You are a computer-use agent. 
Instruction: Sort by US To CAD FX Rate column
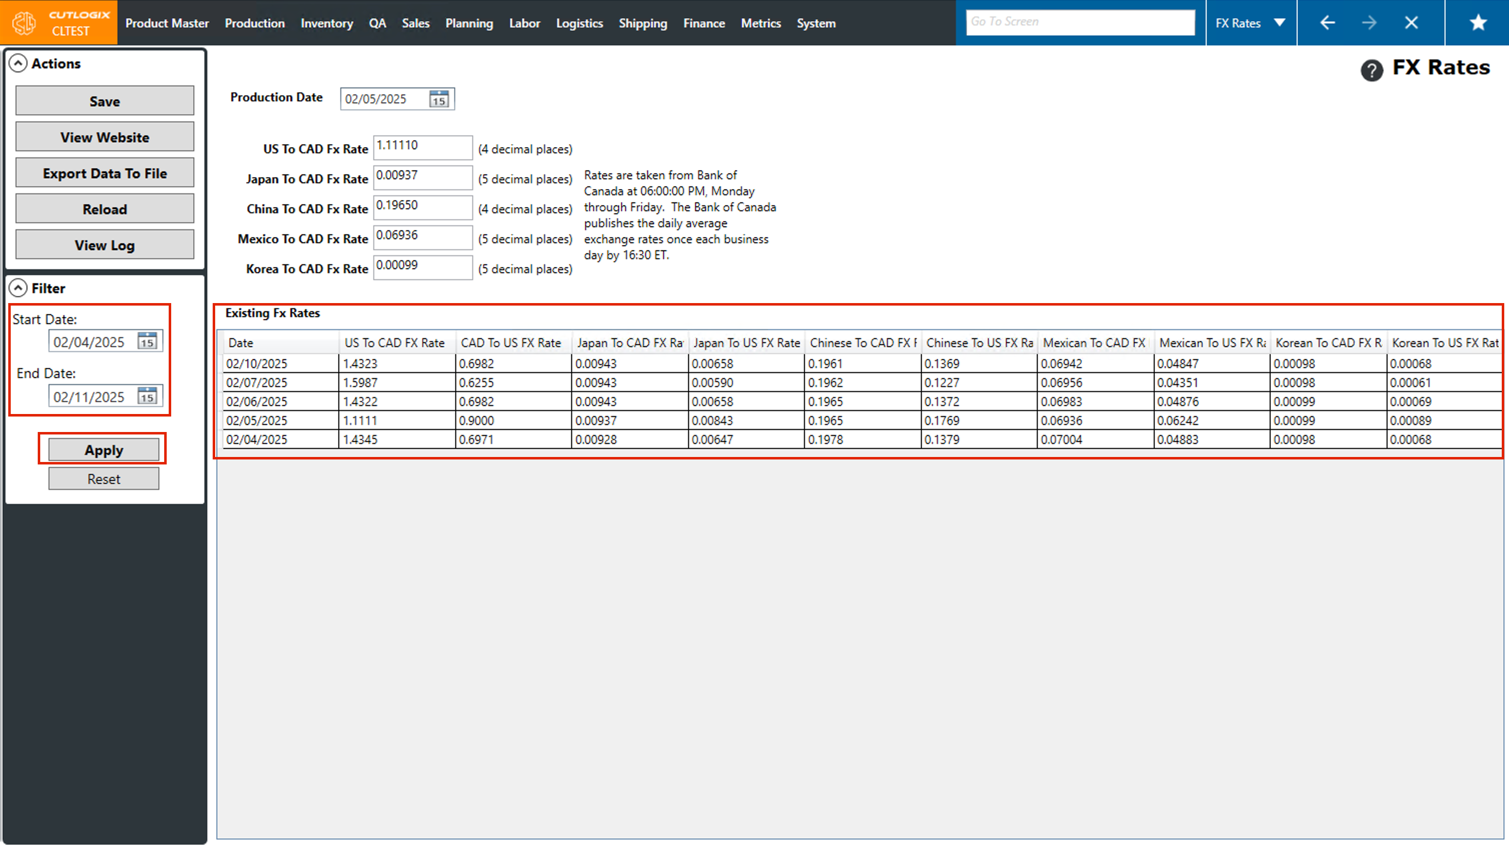[x=395, y=343]
